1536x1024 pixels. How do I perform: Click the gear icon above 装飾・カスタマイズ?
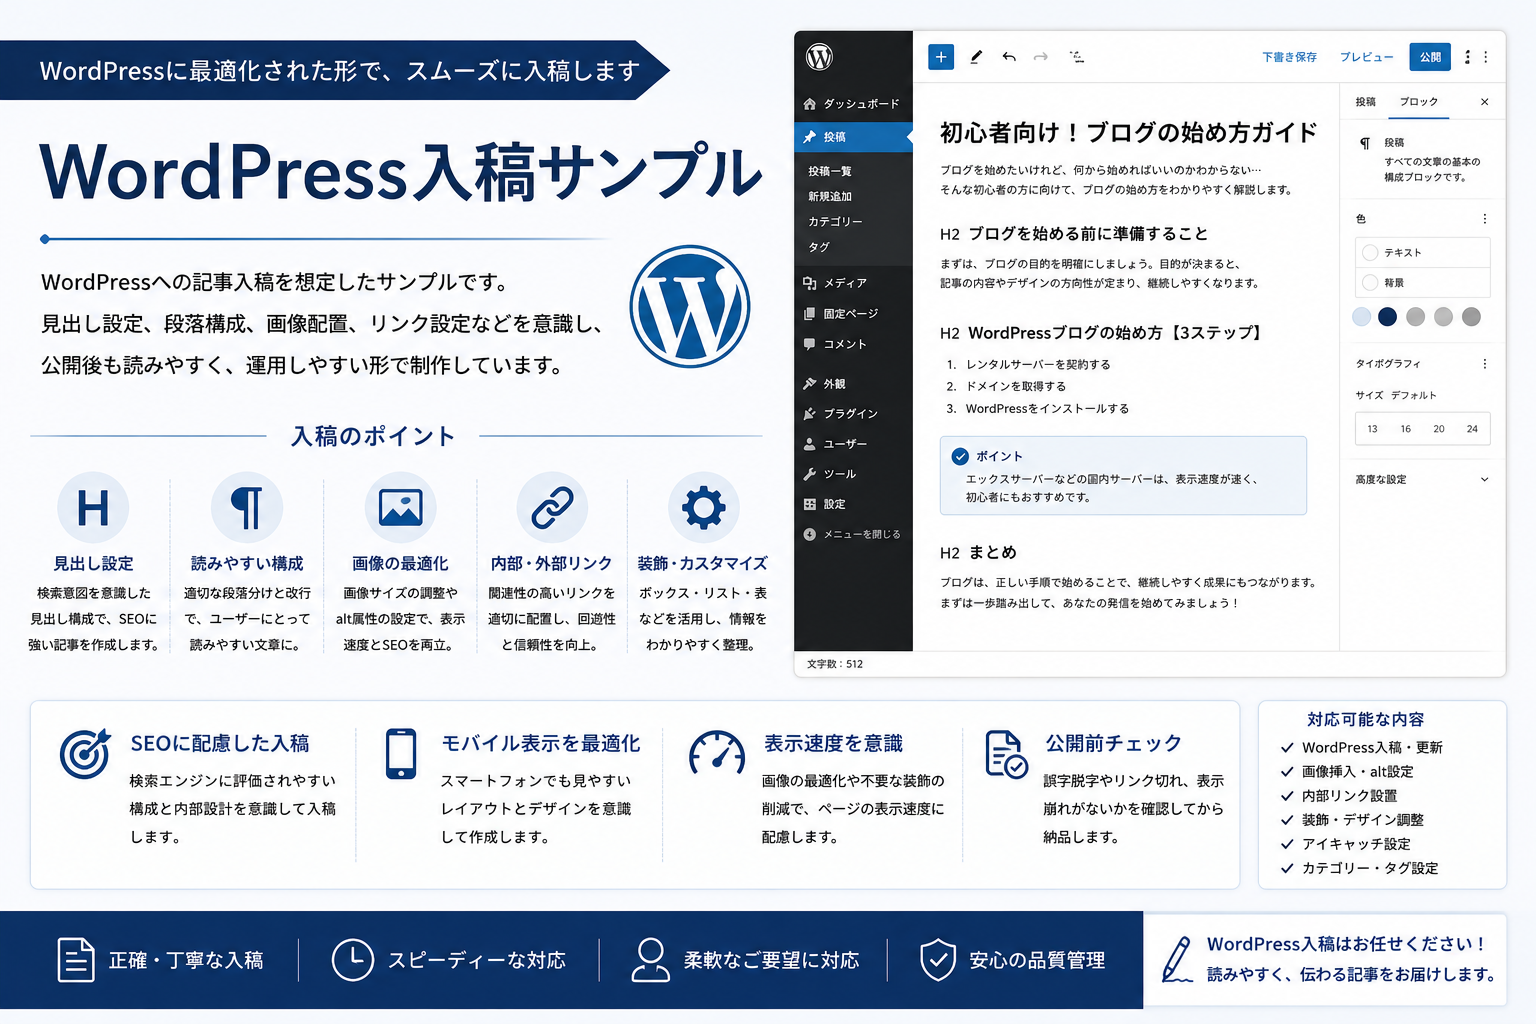[x=704, y=508]
